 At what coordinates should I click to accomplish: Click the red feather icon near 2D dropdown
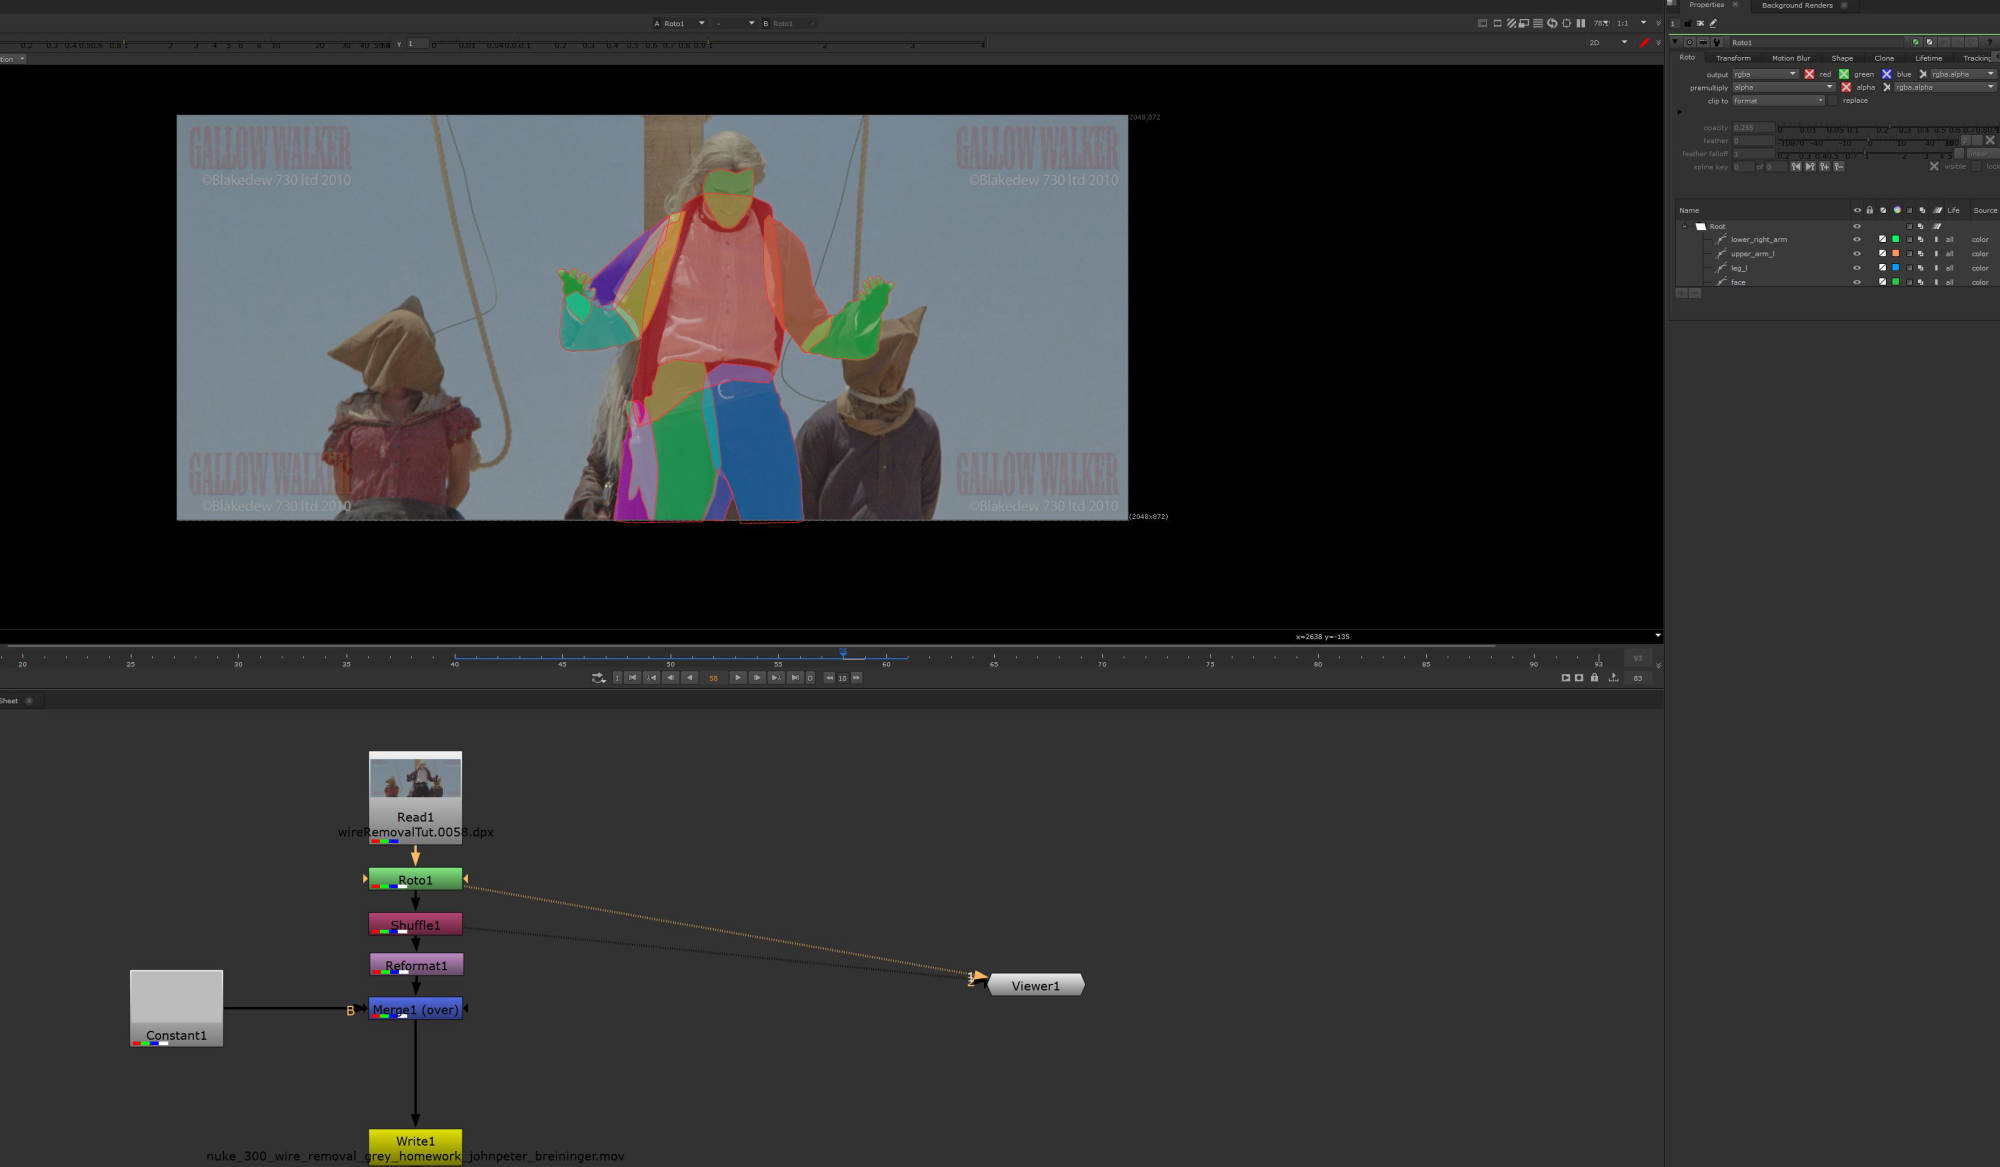[x=1644, y=42]
